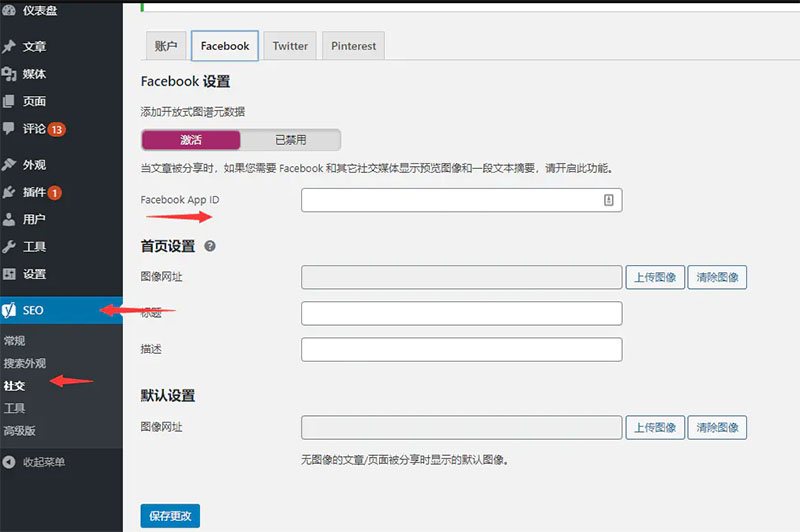This screenshot has width=800, height=532.
Task: Click the 'Facebook 设置' heading
Action: pos(185,82)
